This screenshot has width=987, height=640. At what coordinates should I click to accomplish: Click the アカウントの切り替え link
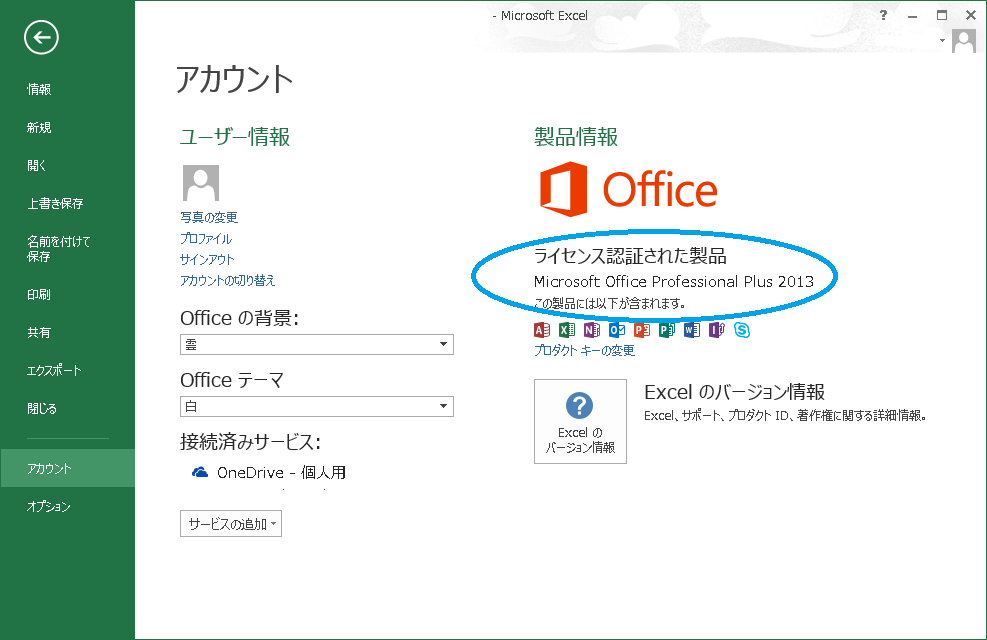coord(228,280)
